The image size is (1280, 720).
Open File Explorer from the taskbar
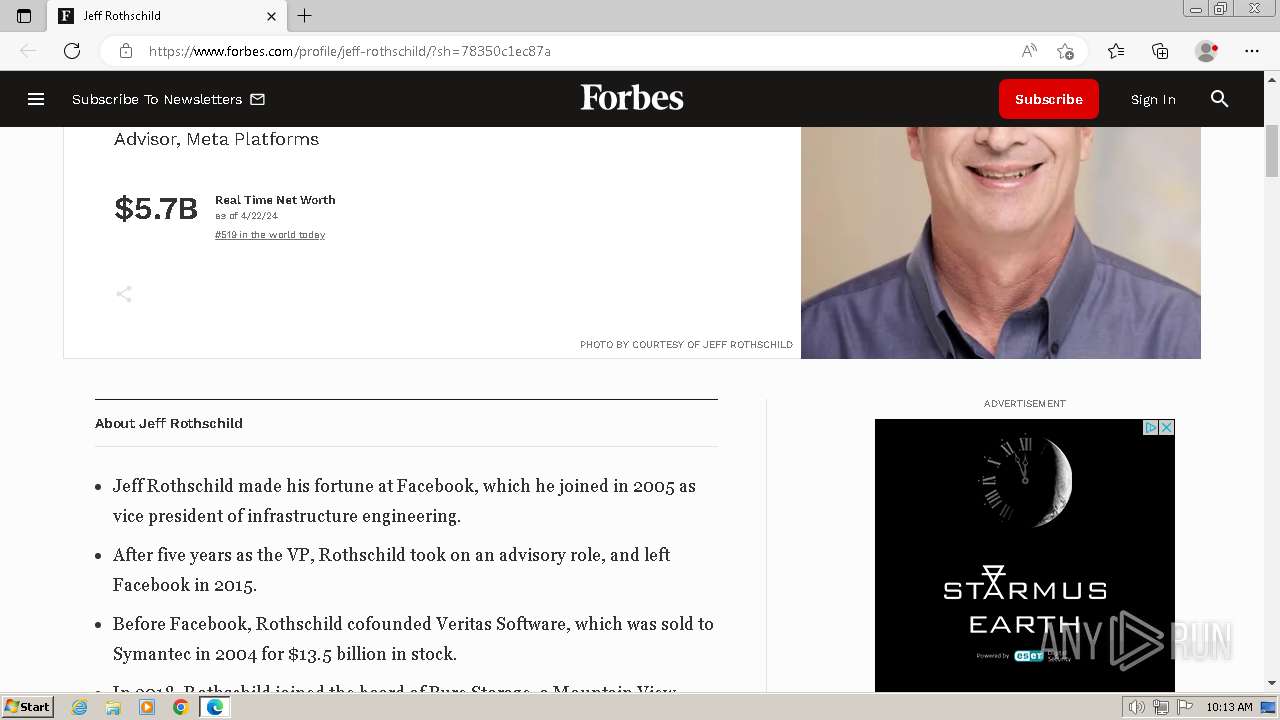(x=113, y=707)
